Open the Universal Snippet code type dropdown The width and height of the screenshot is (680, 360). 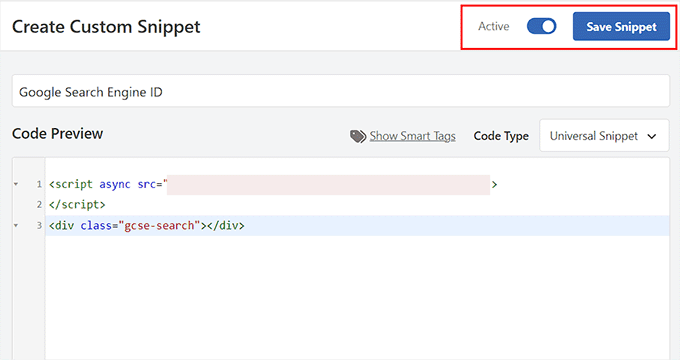coord(604,136)
